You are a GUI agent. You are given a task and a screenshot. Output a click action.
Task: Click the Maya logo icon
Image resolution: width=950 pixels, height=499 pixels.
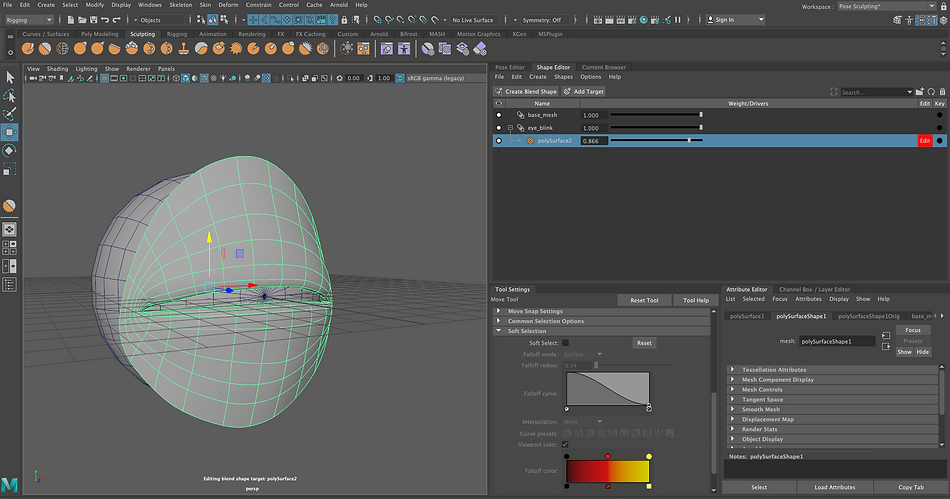10,484
